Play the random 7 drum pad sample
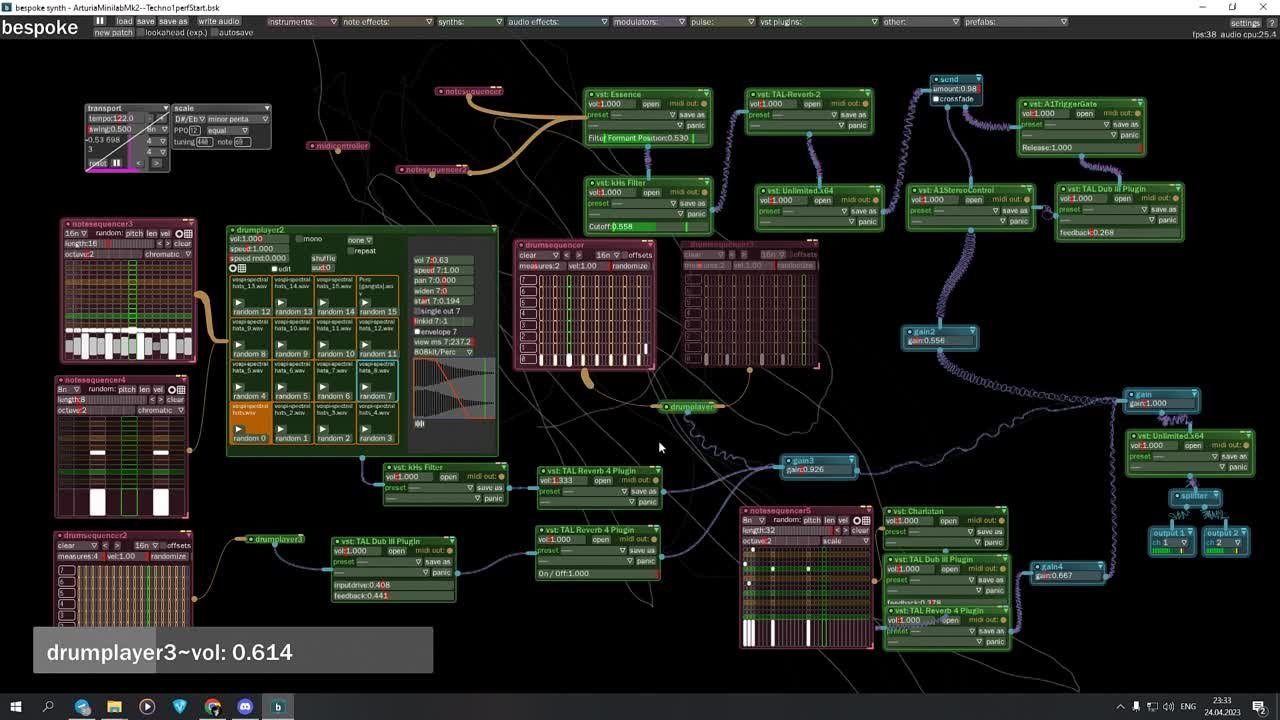Screen dimensions: 1280x720 click(x=364, y=387)
